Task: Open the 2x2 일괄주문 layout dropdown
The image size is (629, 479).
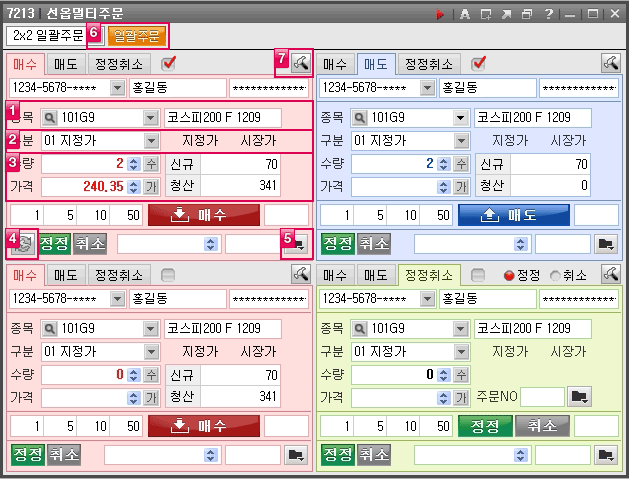Action: [45, 35]
